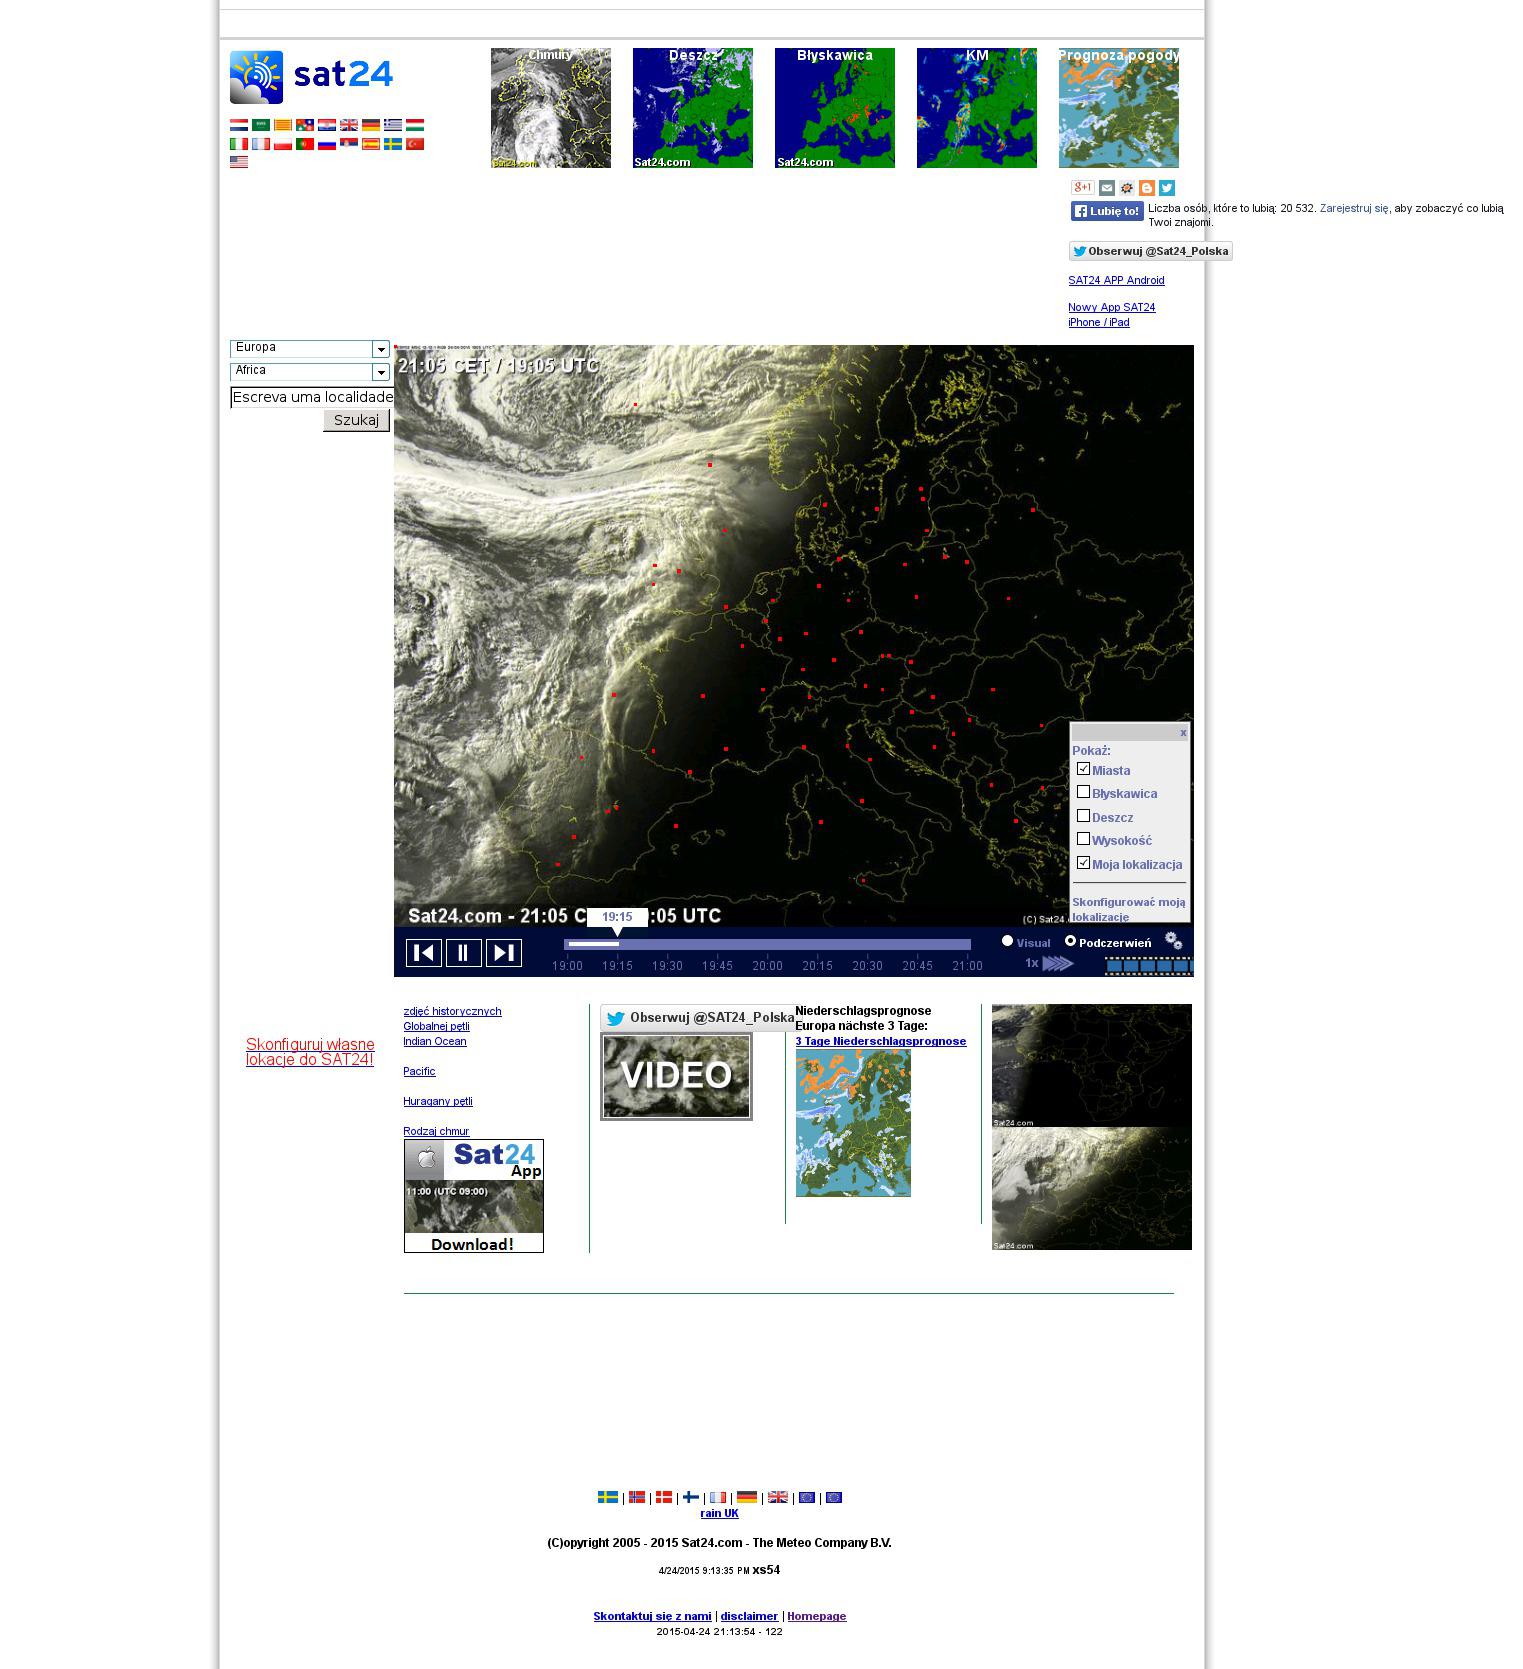Share page via email envelope icon

point(1106,188)
